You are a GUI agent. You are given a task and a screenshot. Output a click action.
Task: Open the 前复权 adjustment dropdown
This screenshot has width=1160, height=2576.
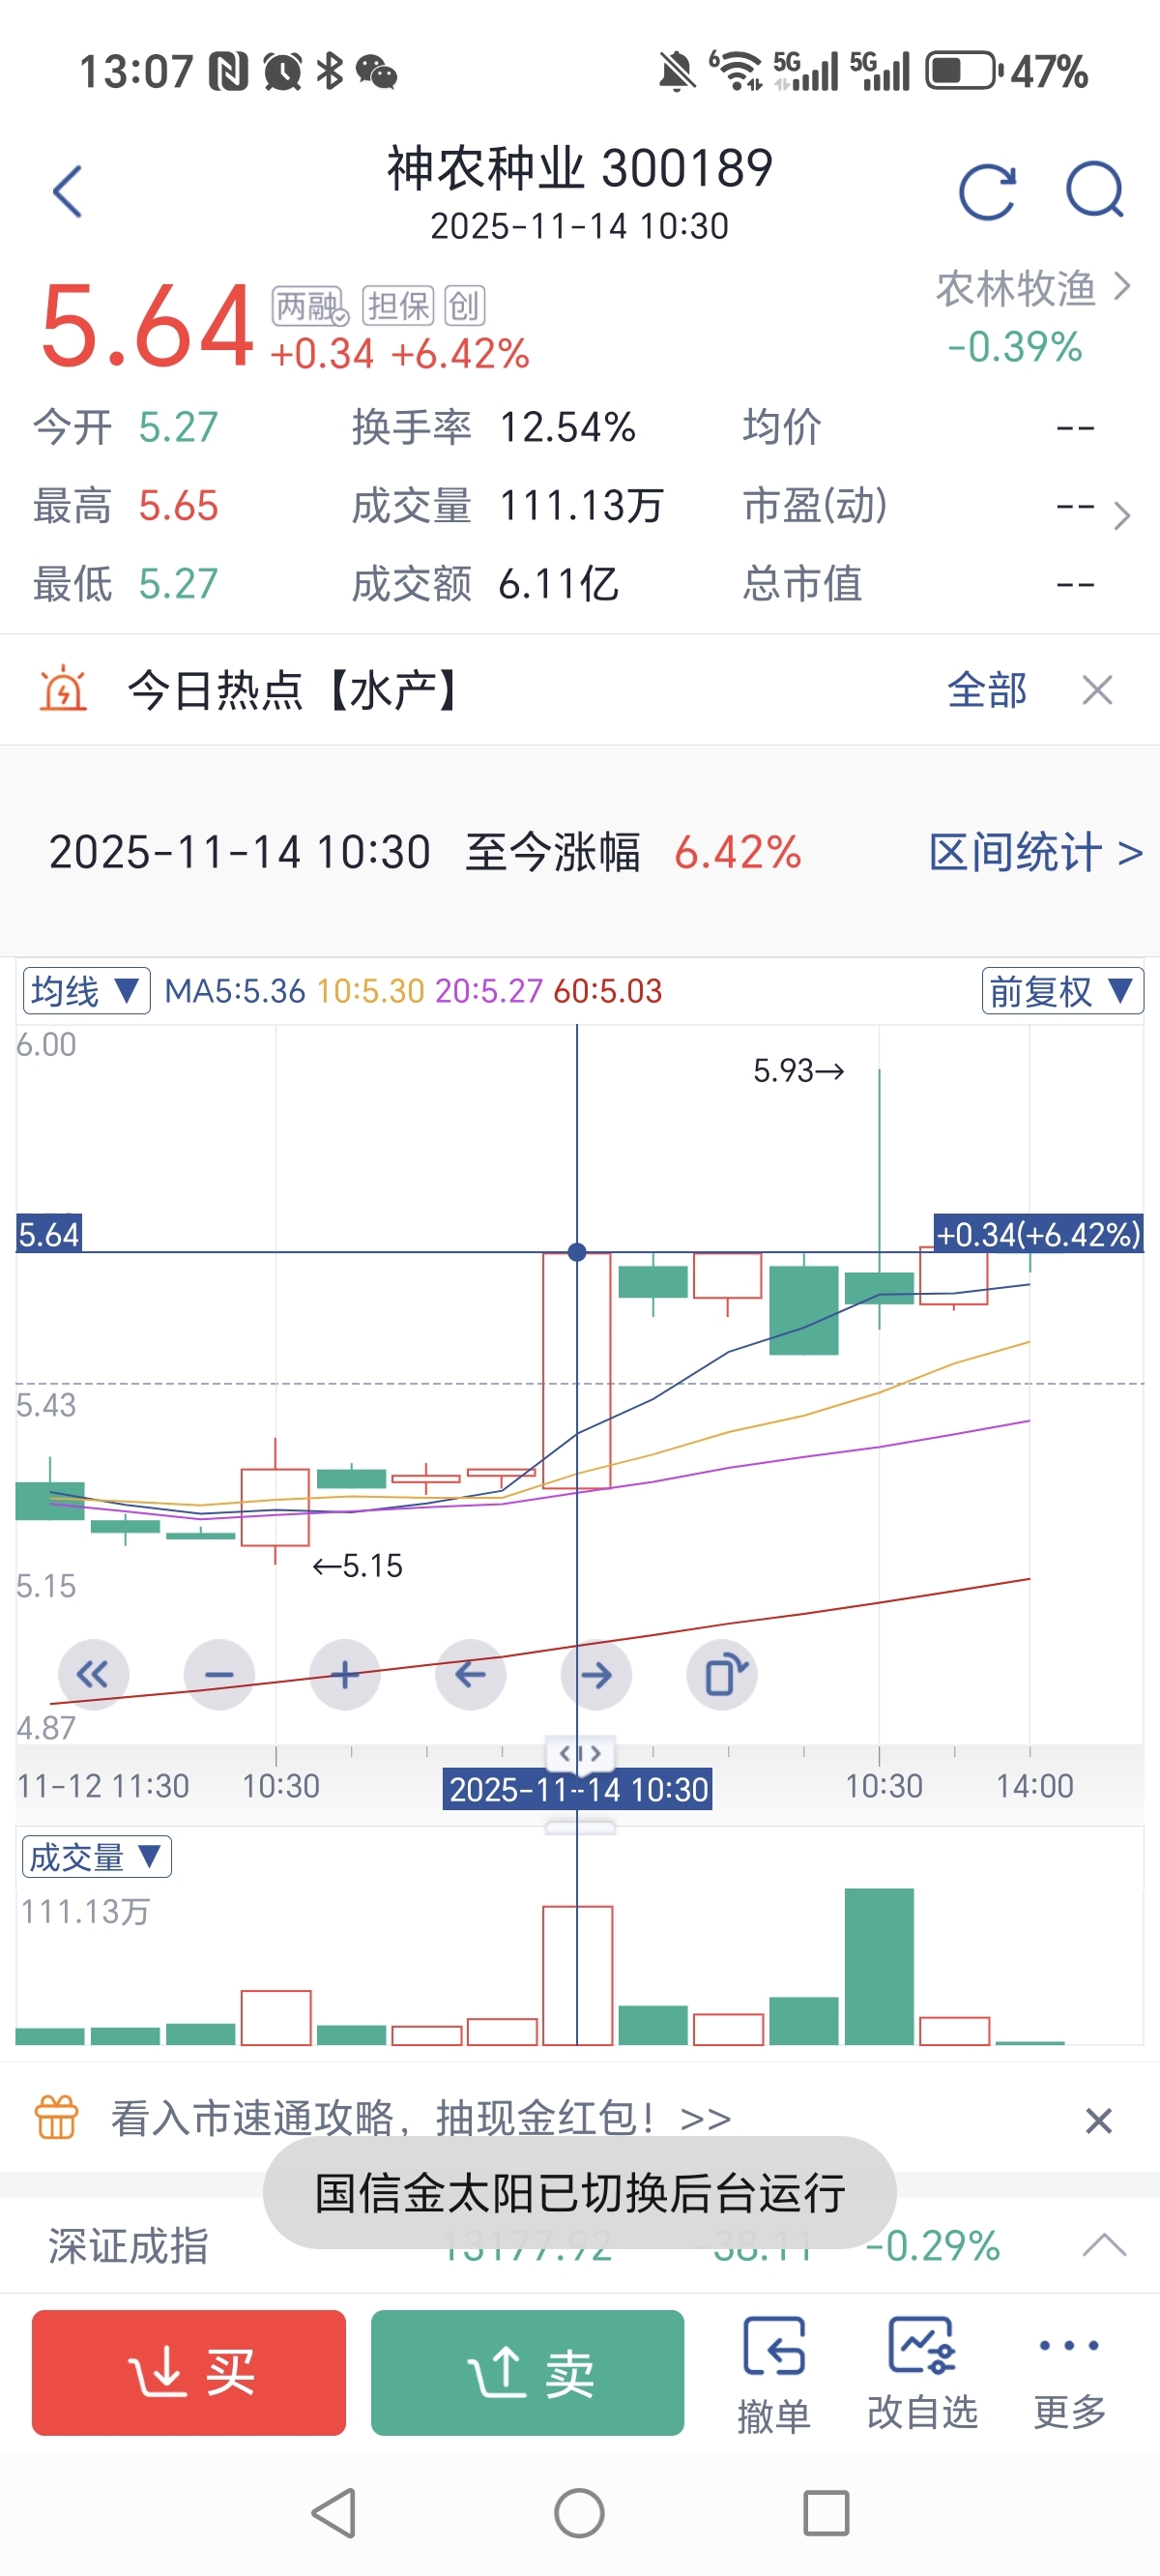click(x=1061, y=991)
